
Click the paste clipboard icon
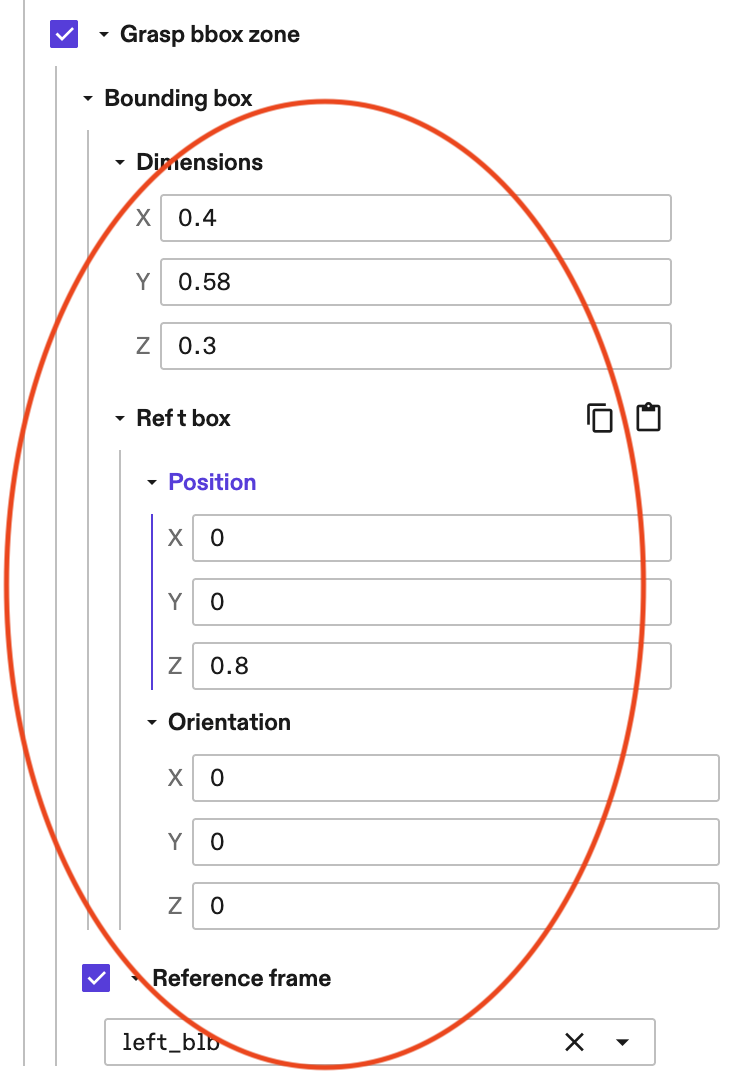(648, 418)
